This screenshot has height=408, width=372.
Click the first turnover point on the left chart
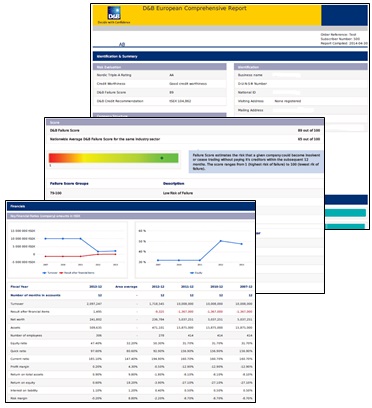[46, 239]
